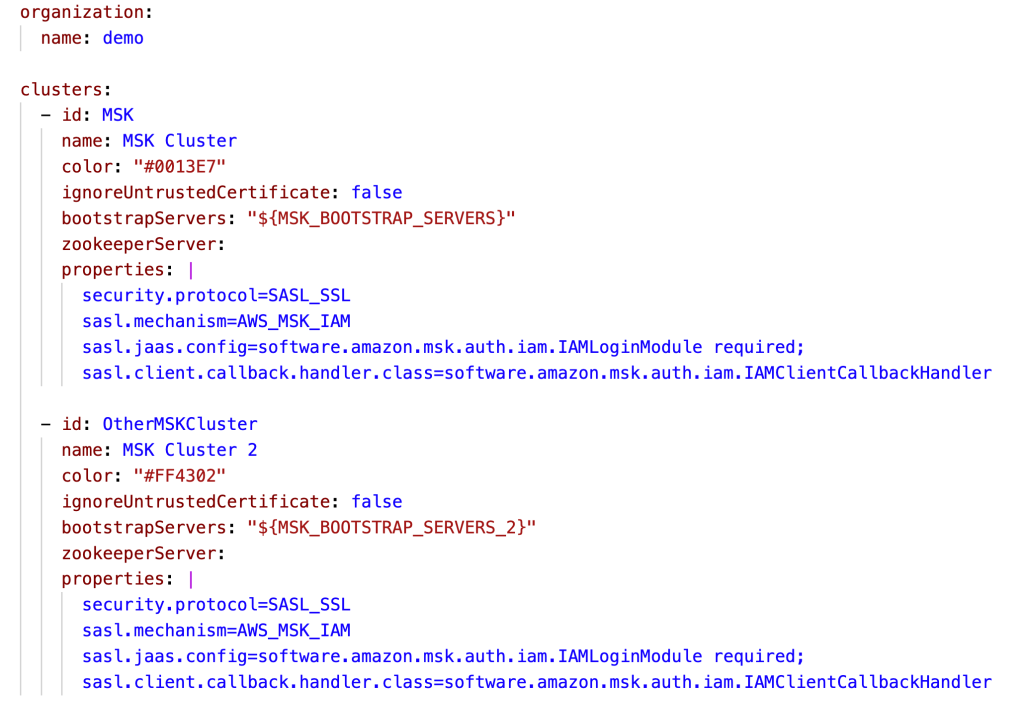
Task: Select the name value MSK Cluster 2
Action: pyautogui.click(x=190, y=450)
